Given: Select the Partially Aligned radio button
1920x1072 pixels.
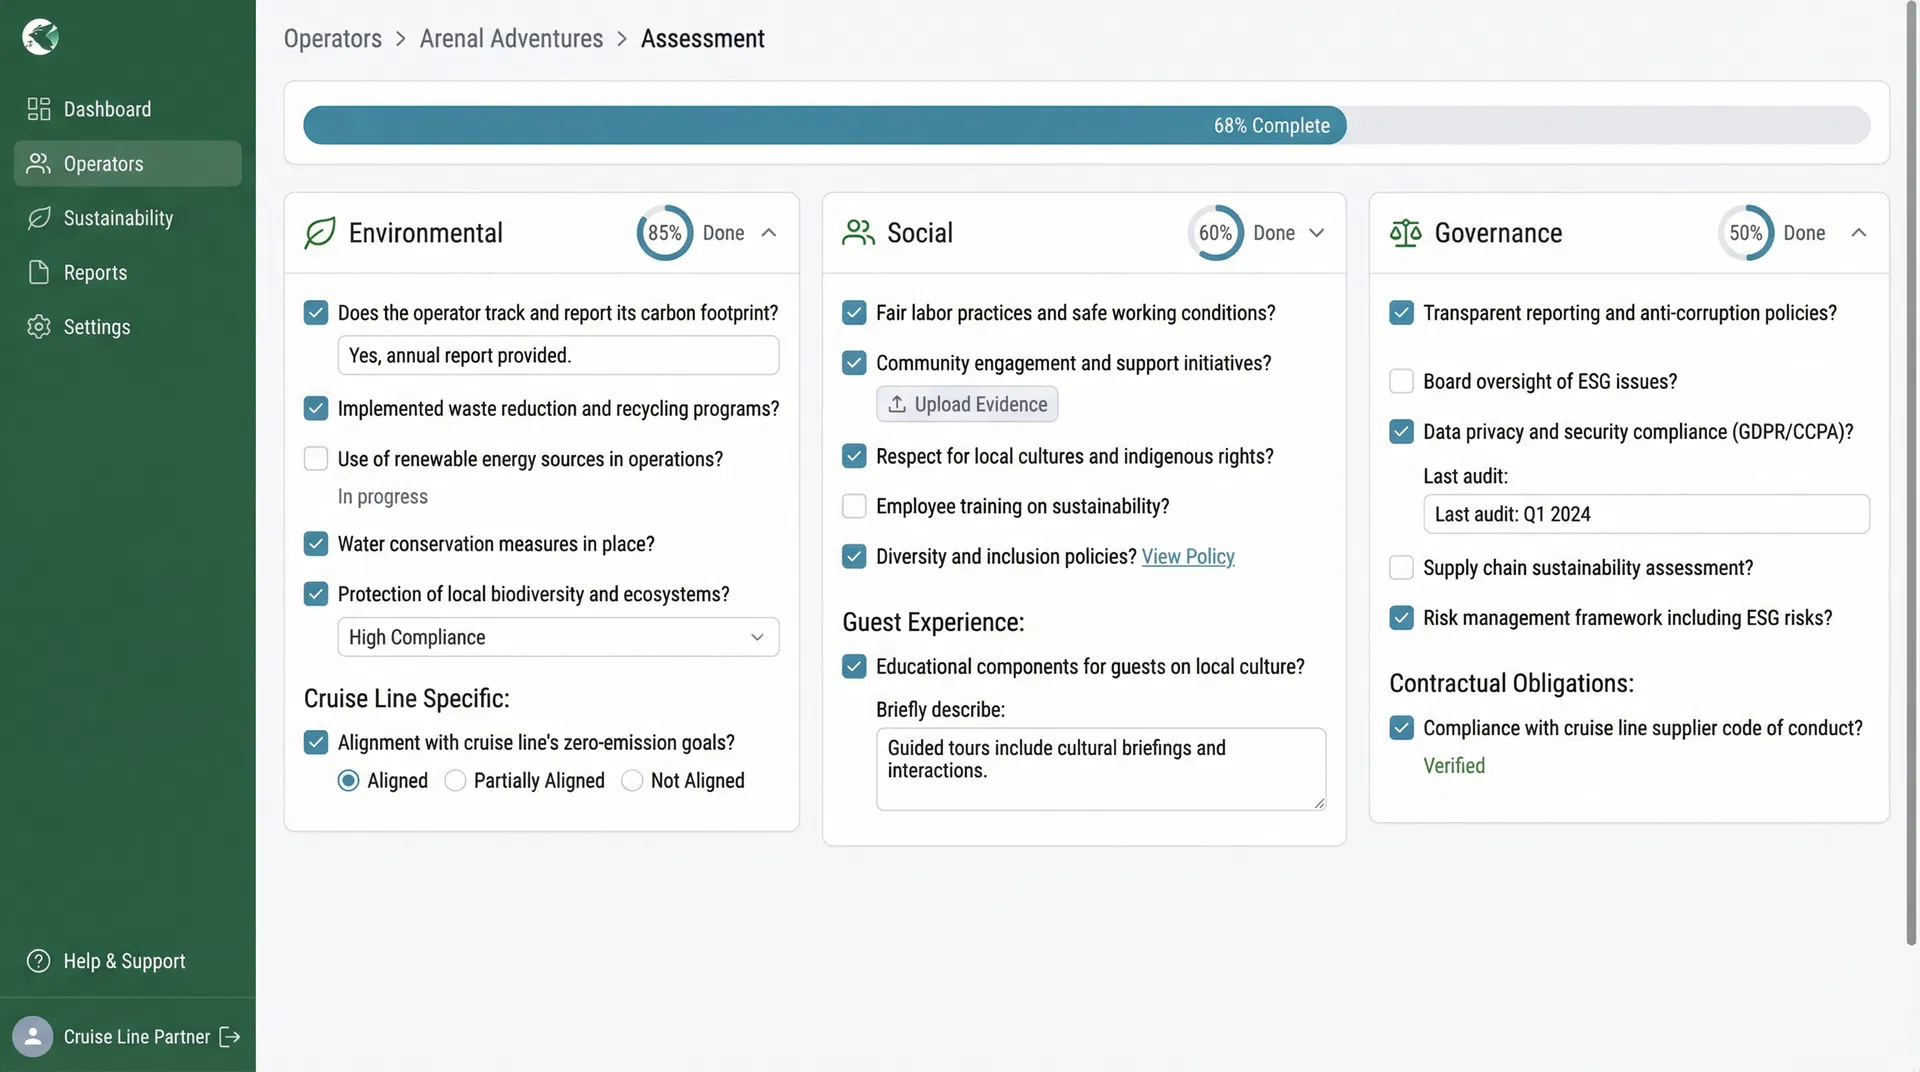Looking at the screenshot, I should click(455, 780).
